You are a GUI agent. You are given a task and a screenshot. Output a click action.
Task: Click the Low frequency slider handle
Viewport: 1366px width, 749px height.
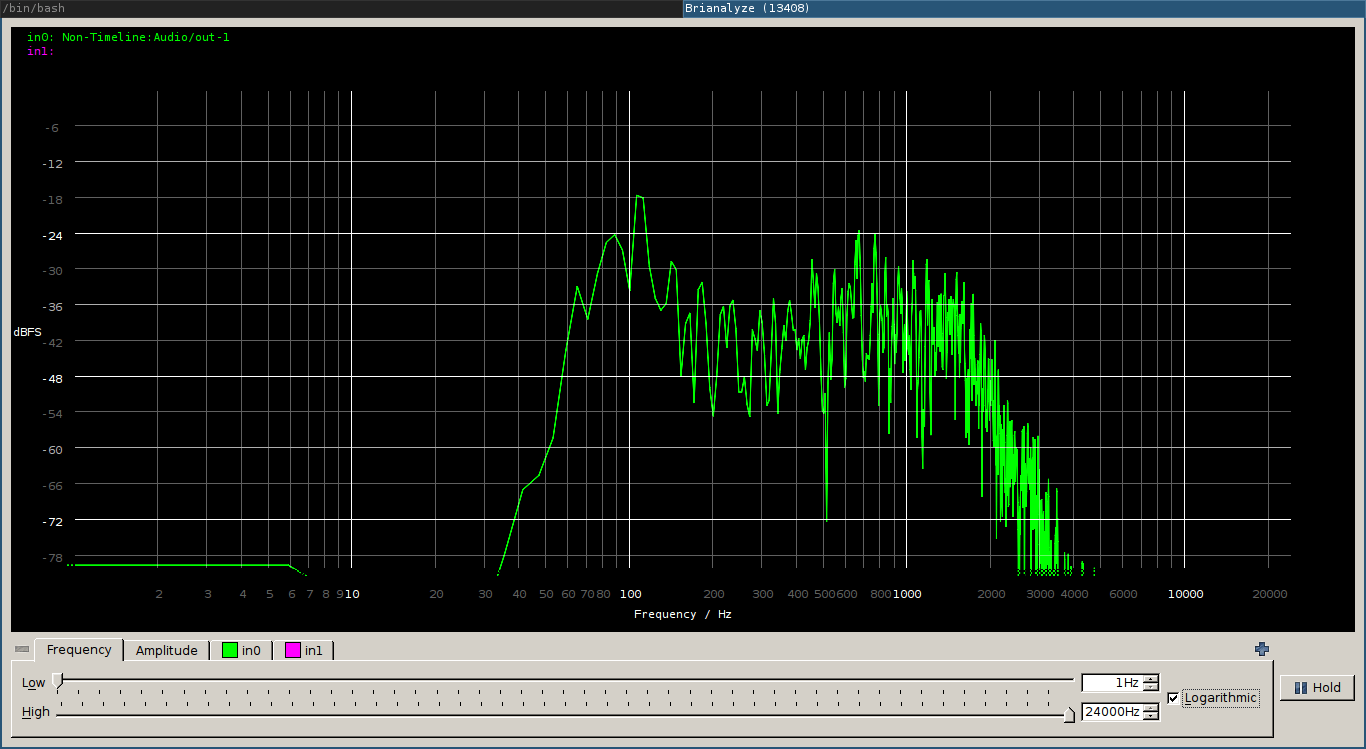coord(58,681)
